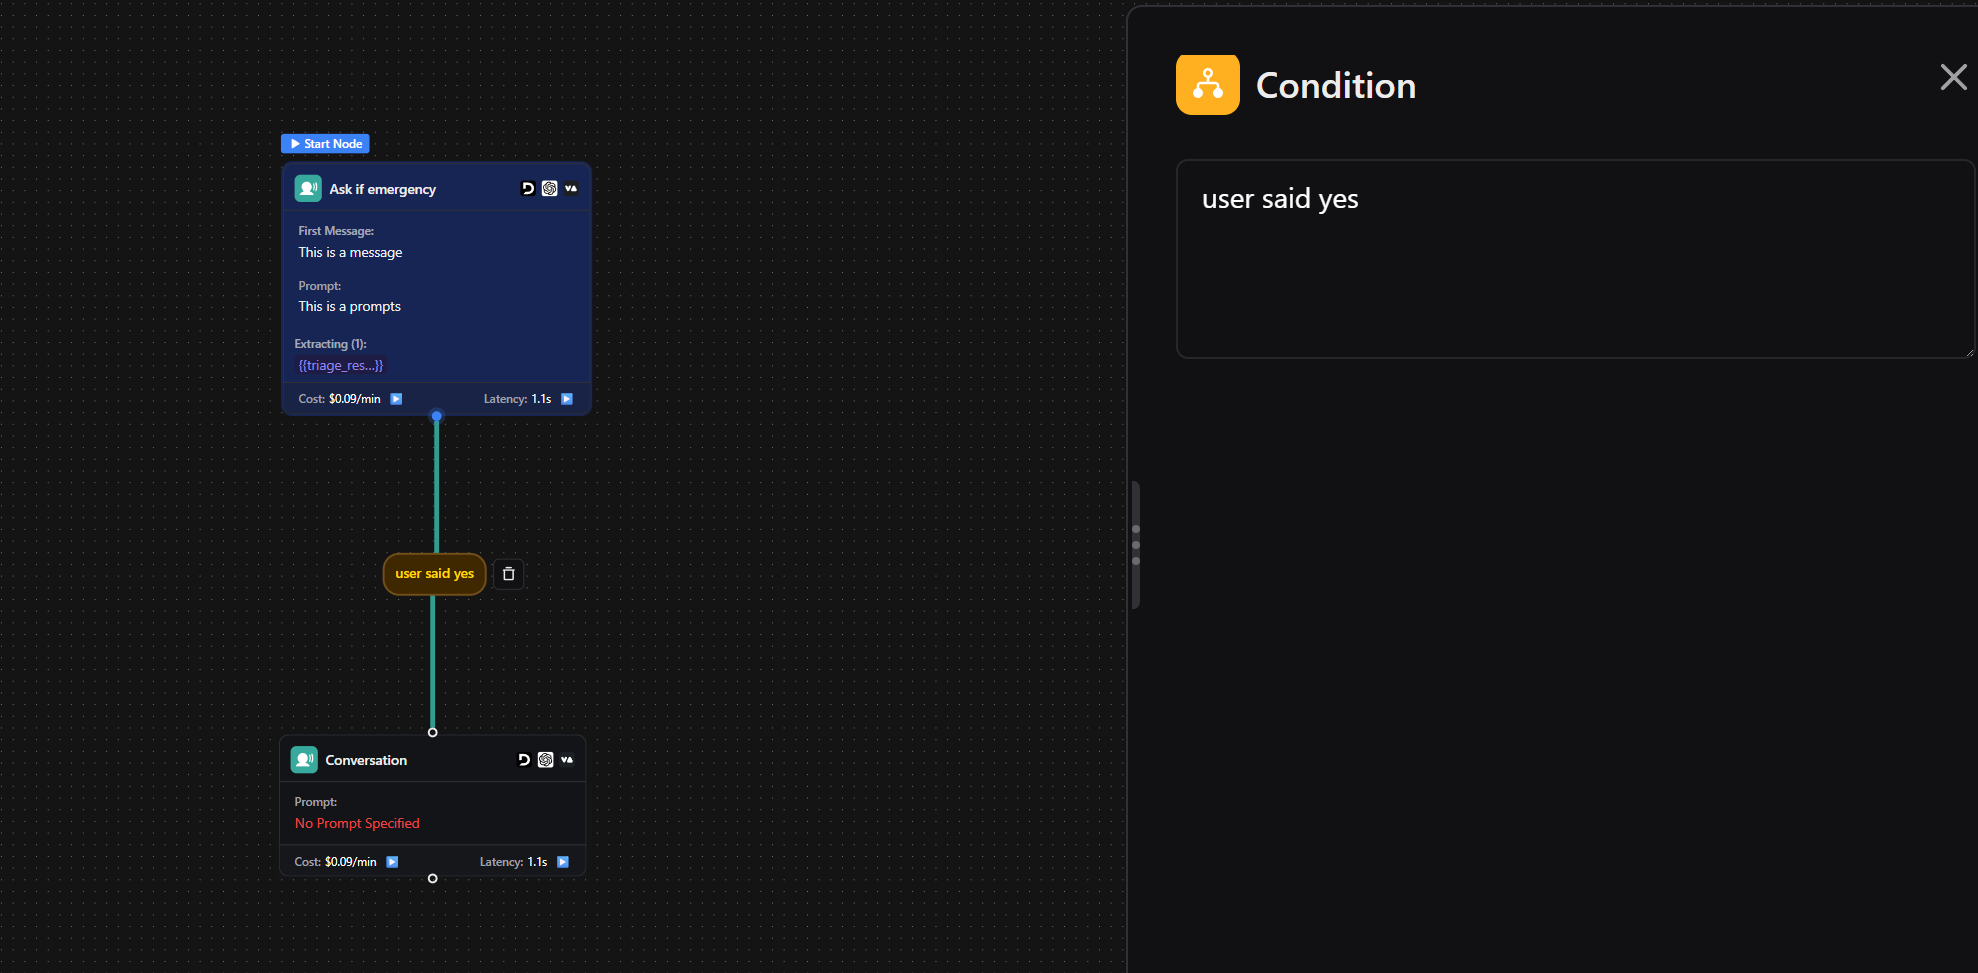This screenshot has height=973, width=1978.
Task: Grab the side panel resize handle
Action: pos(1136,545)
